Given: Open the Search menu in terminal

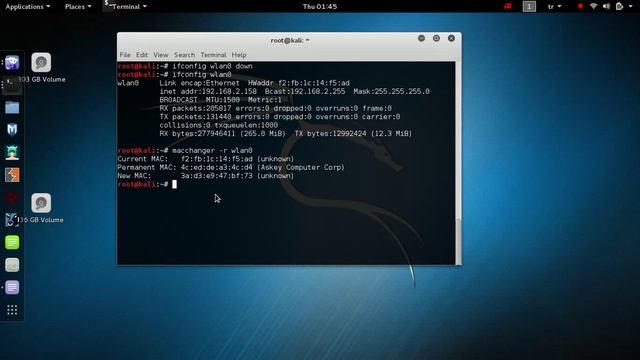Looking at the screenshot, I should click(184, 55).
